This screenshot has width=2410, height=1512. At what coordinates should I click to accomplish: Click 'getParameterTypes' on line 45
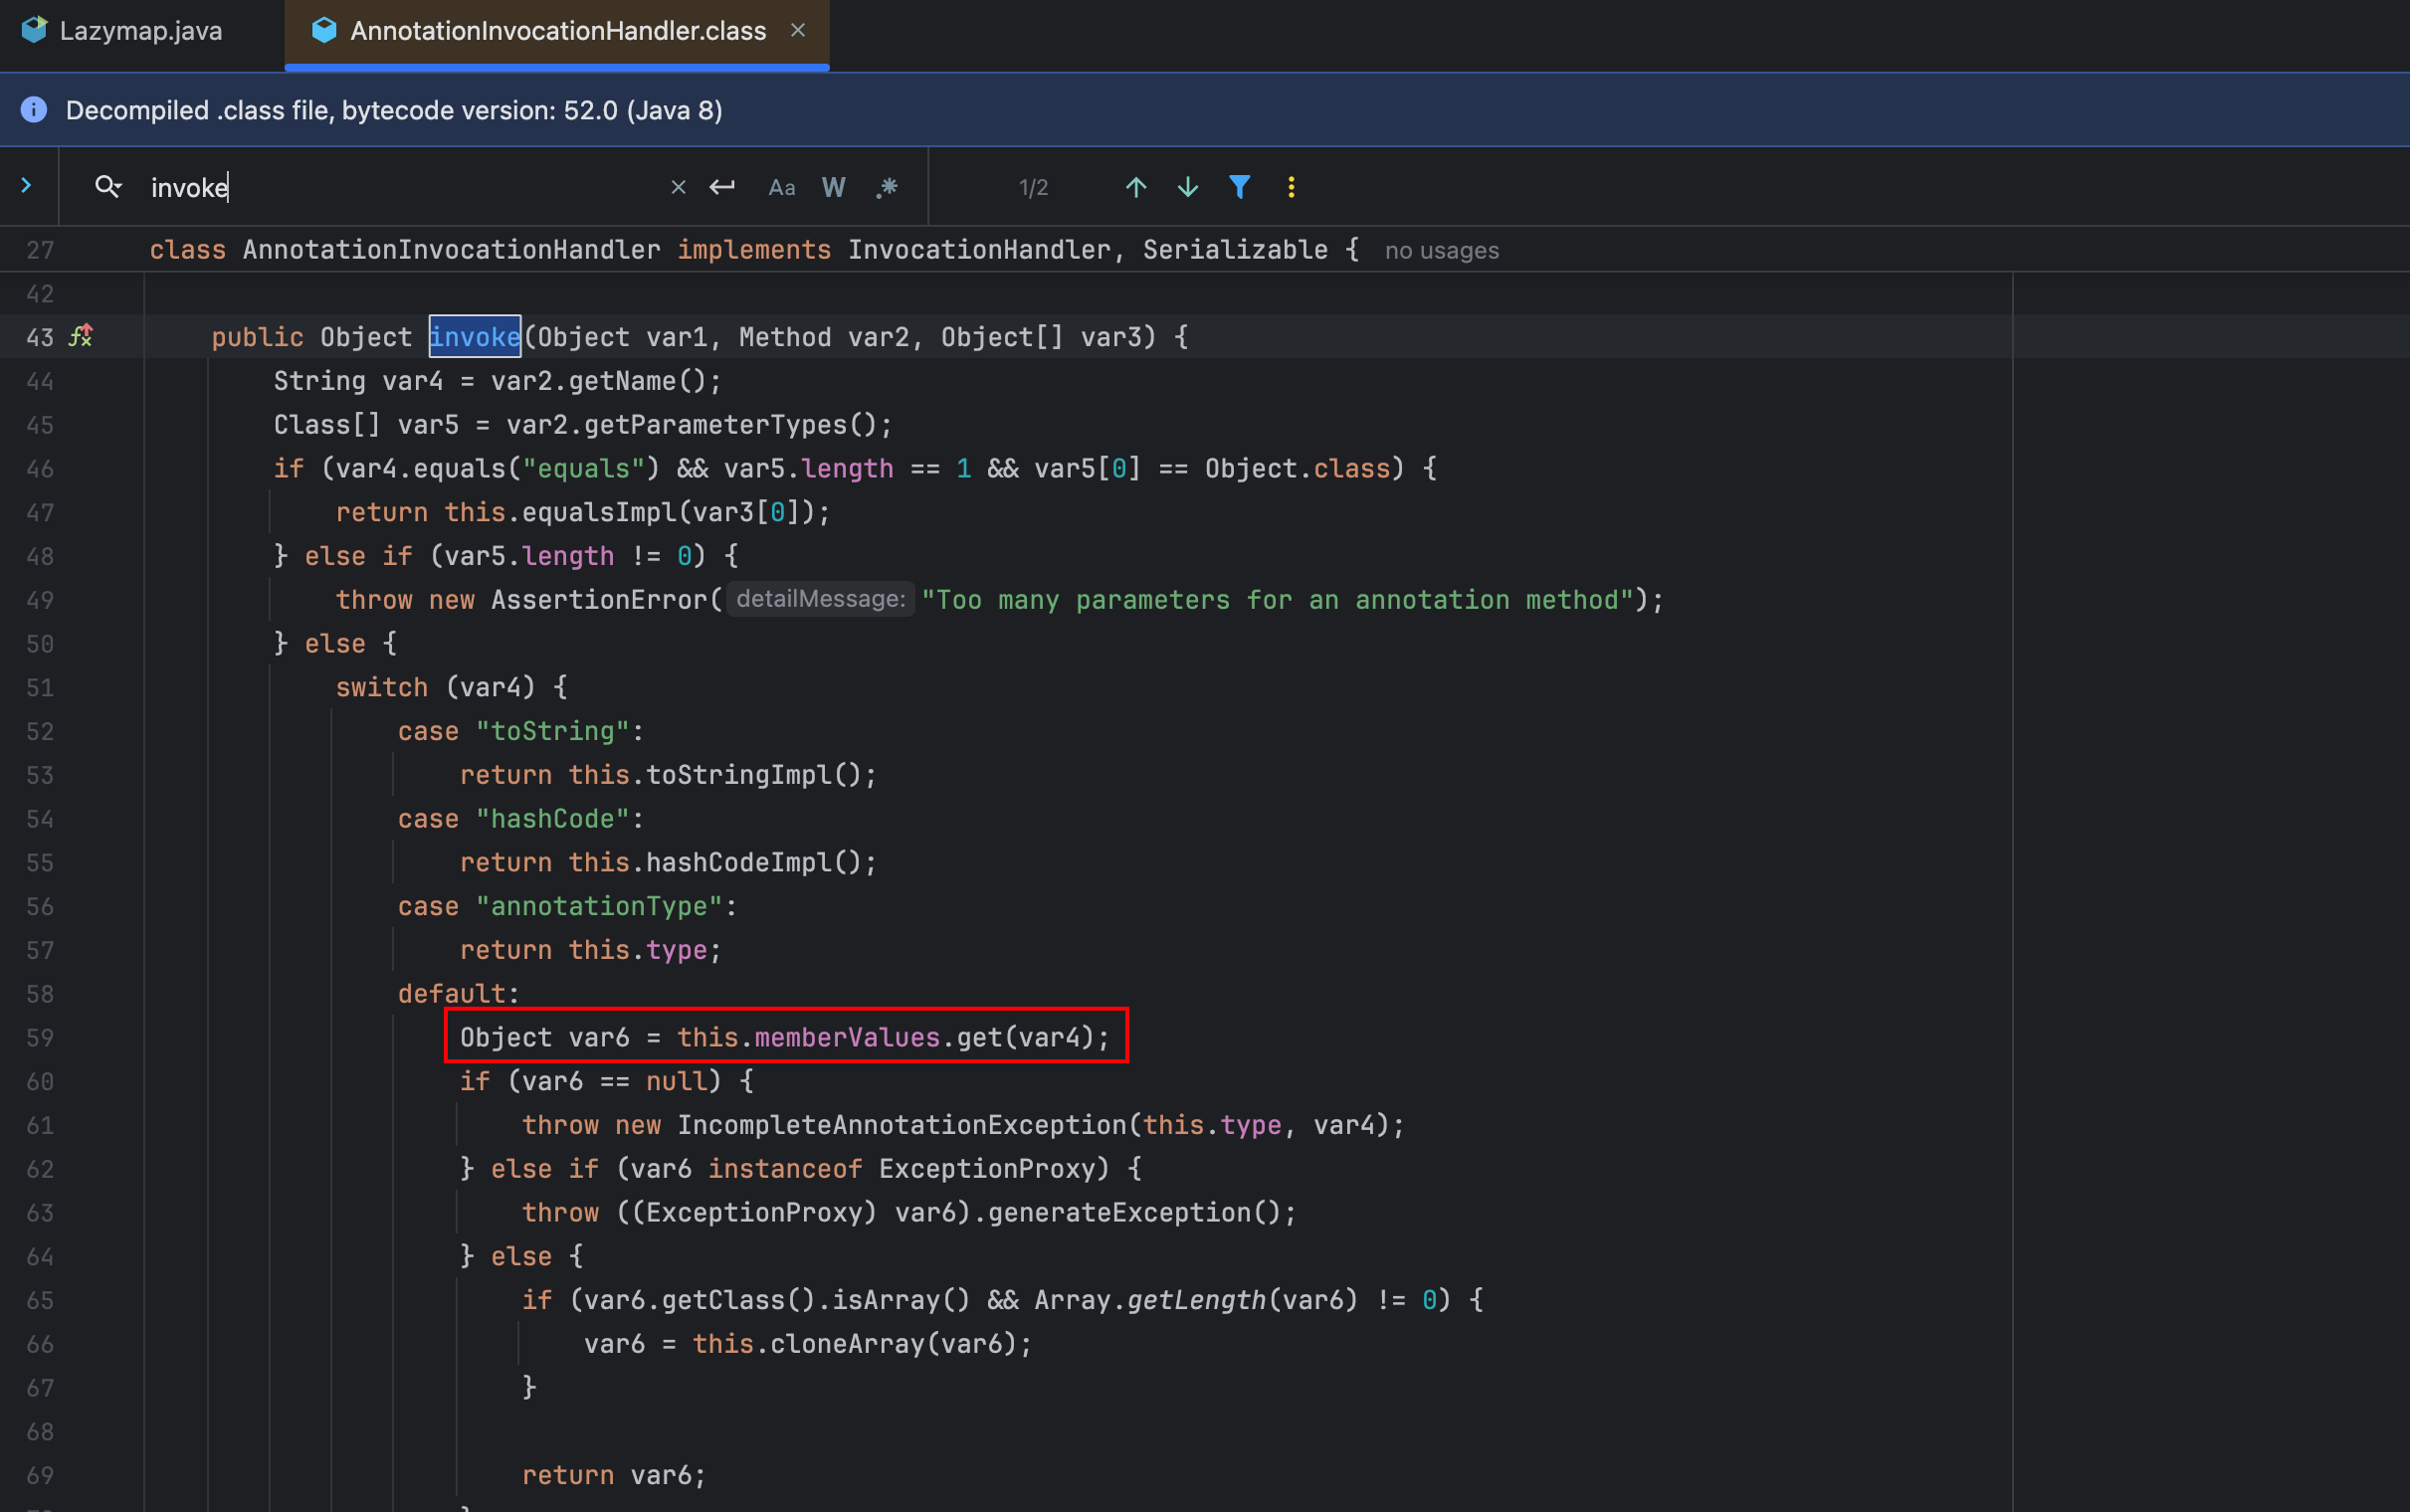[x=716, y=425]
